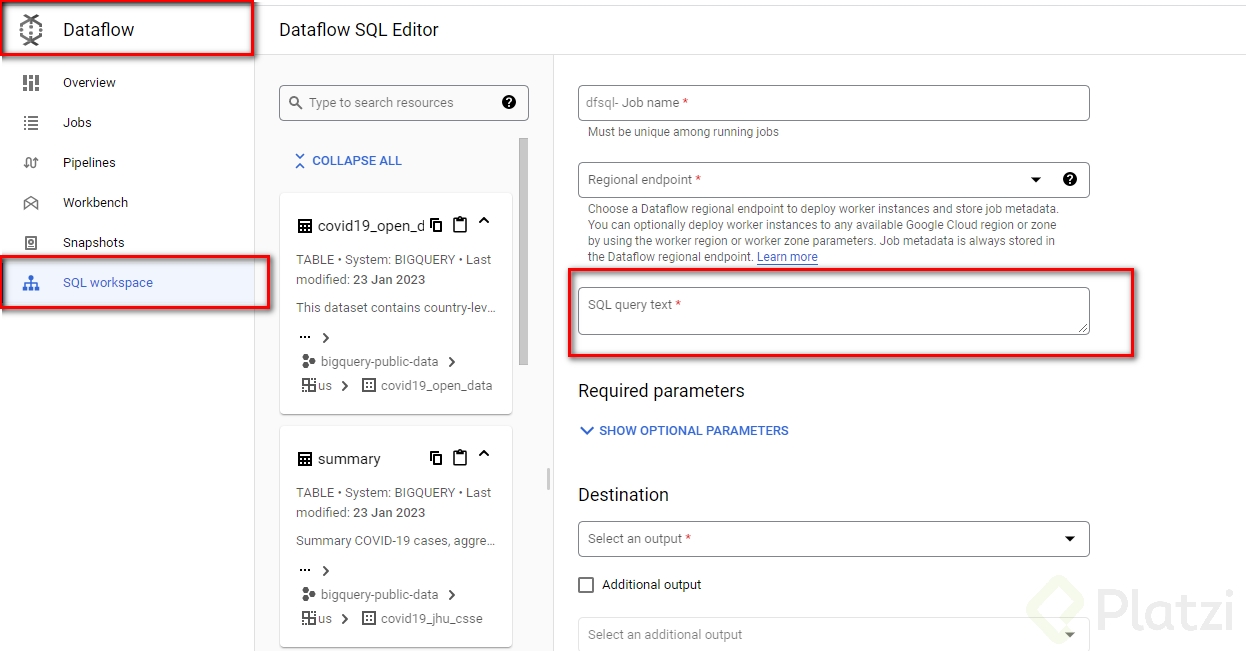Click help icon in resource search box
1246x651 pixels.
[509, 102]
